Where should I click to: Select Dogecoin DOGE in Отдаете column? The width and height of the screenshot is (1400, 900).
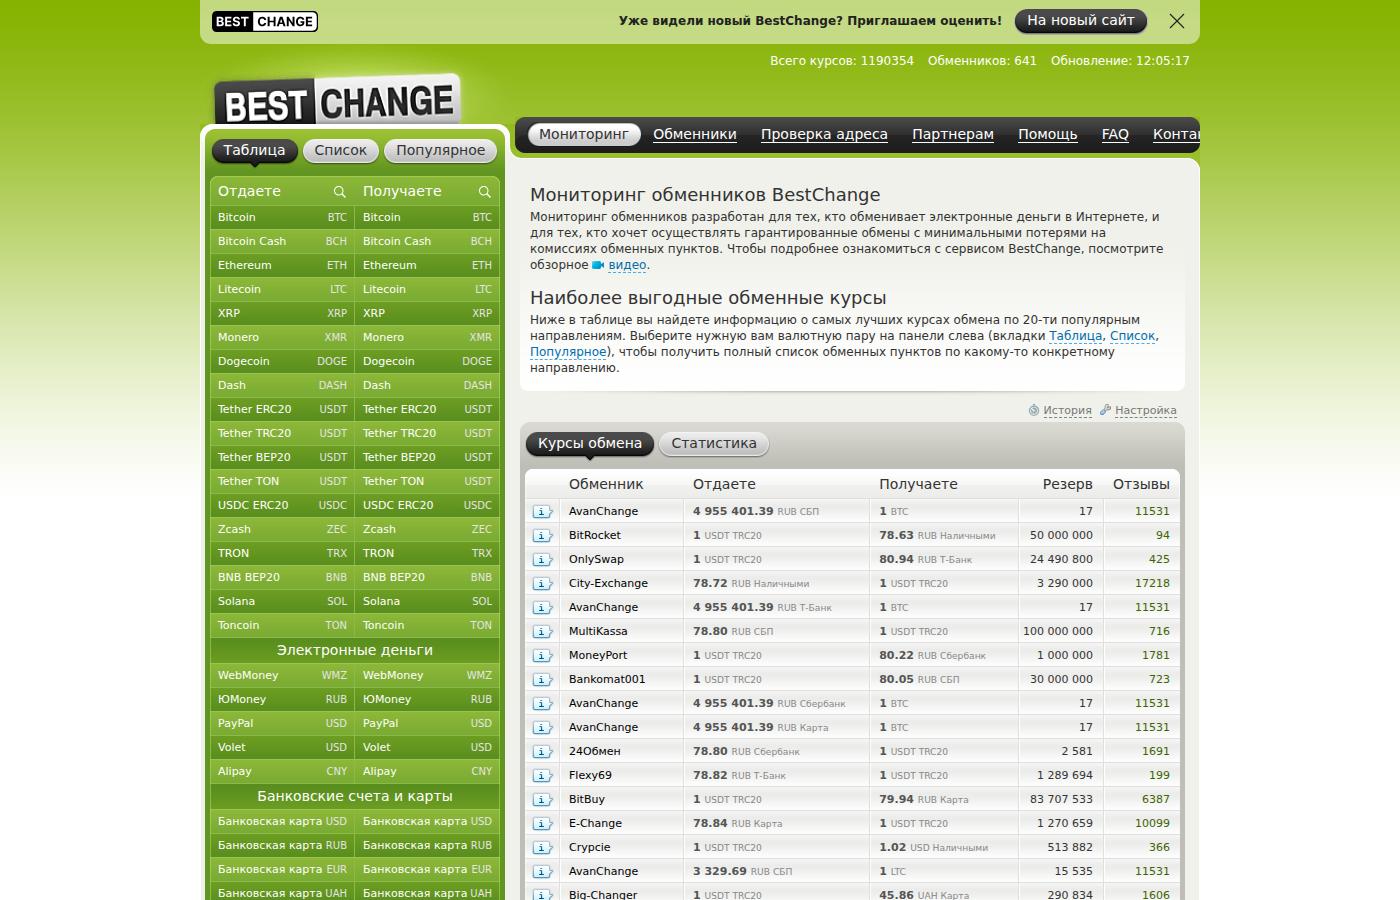click(x=282, y=361)
